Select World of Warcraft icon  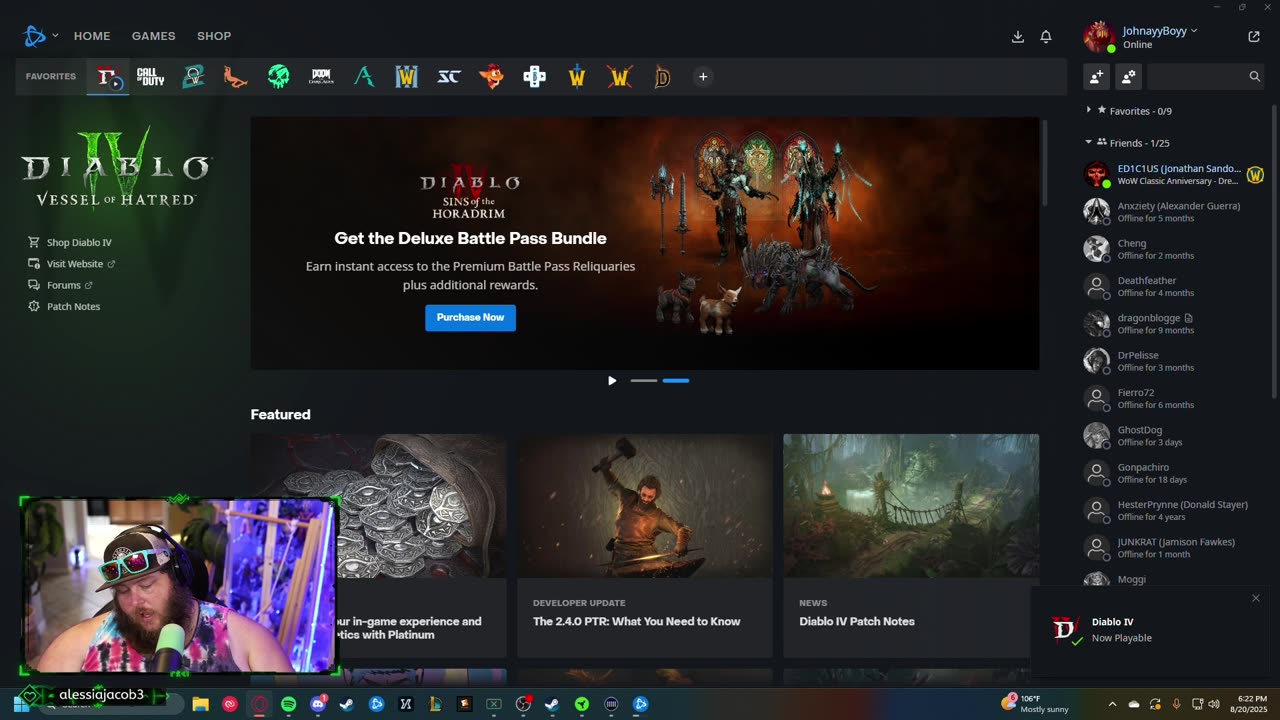[x=577, y=77]
